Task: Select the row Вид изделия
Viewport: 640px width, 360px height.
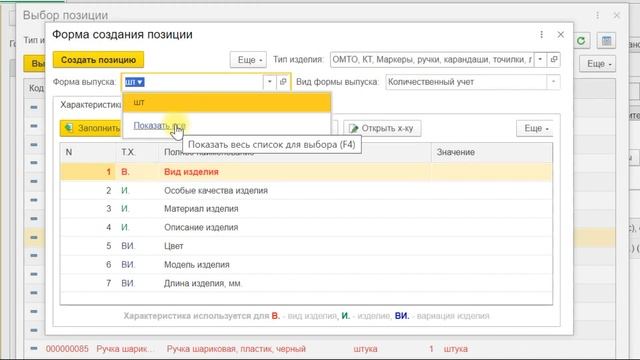Action: [306, 172]
